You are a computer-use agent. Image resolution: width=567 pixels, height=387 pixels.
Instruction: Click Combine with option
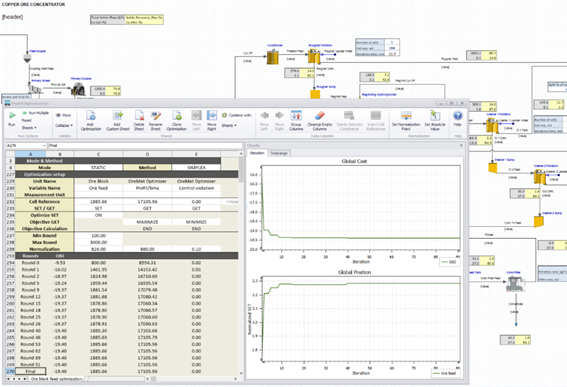point(236,115)
